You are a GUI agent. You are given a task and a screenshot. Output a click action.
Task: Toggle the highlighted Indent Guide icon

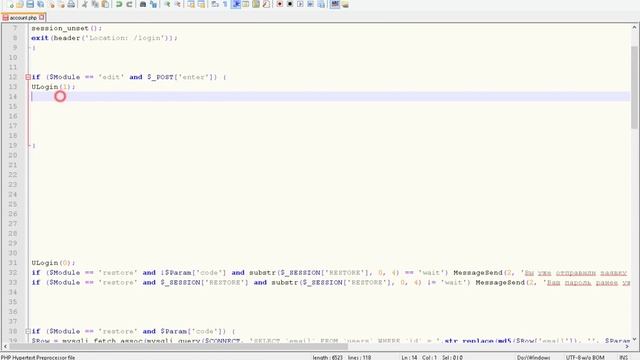point(236,4)
